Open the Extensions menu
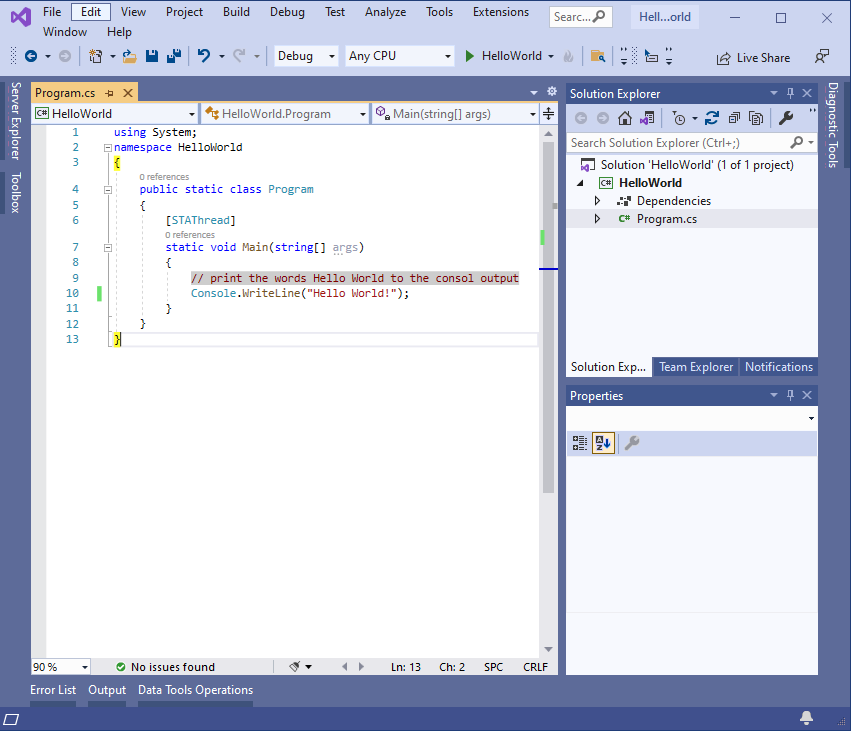The width and height of the screenshot is (851, 731). [500, 12]
